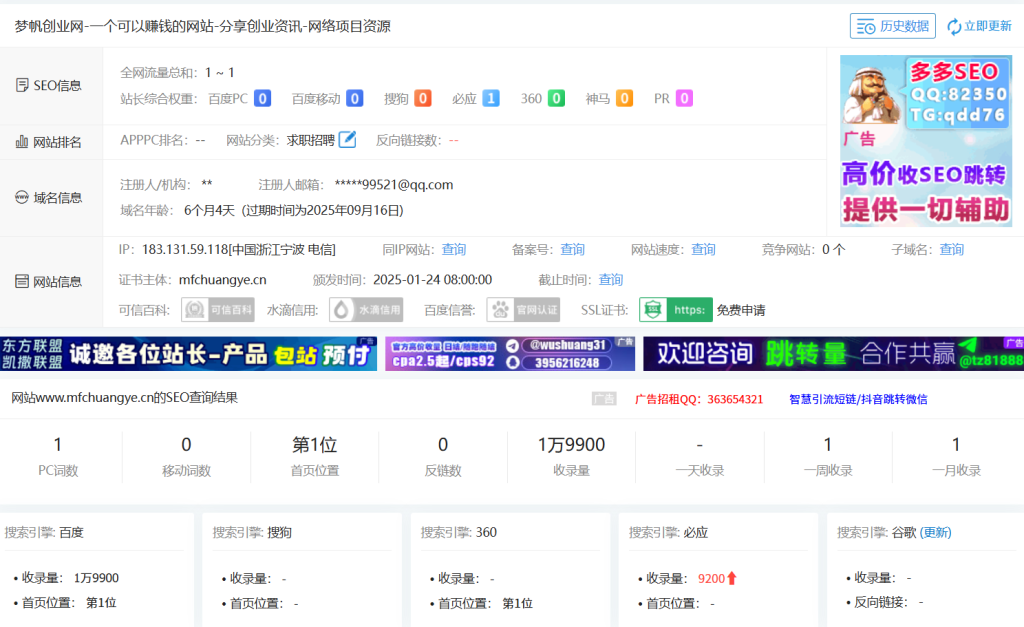Image resolution: width=1024 pixels, height=627 pixels.
Task: Click the page title 梦帆创业网 text
Action: point(202,26)
